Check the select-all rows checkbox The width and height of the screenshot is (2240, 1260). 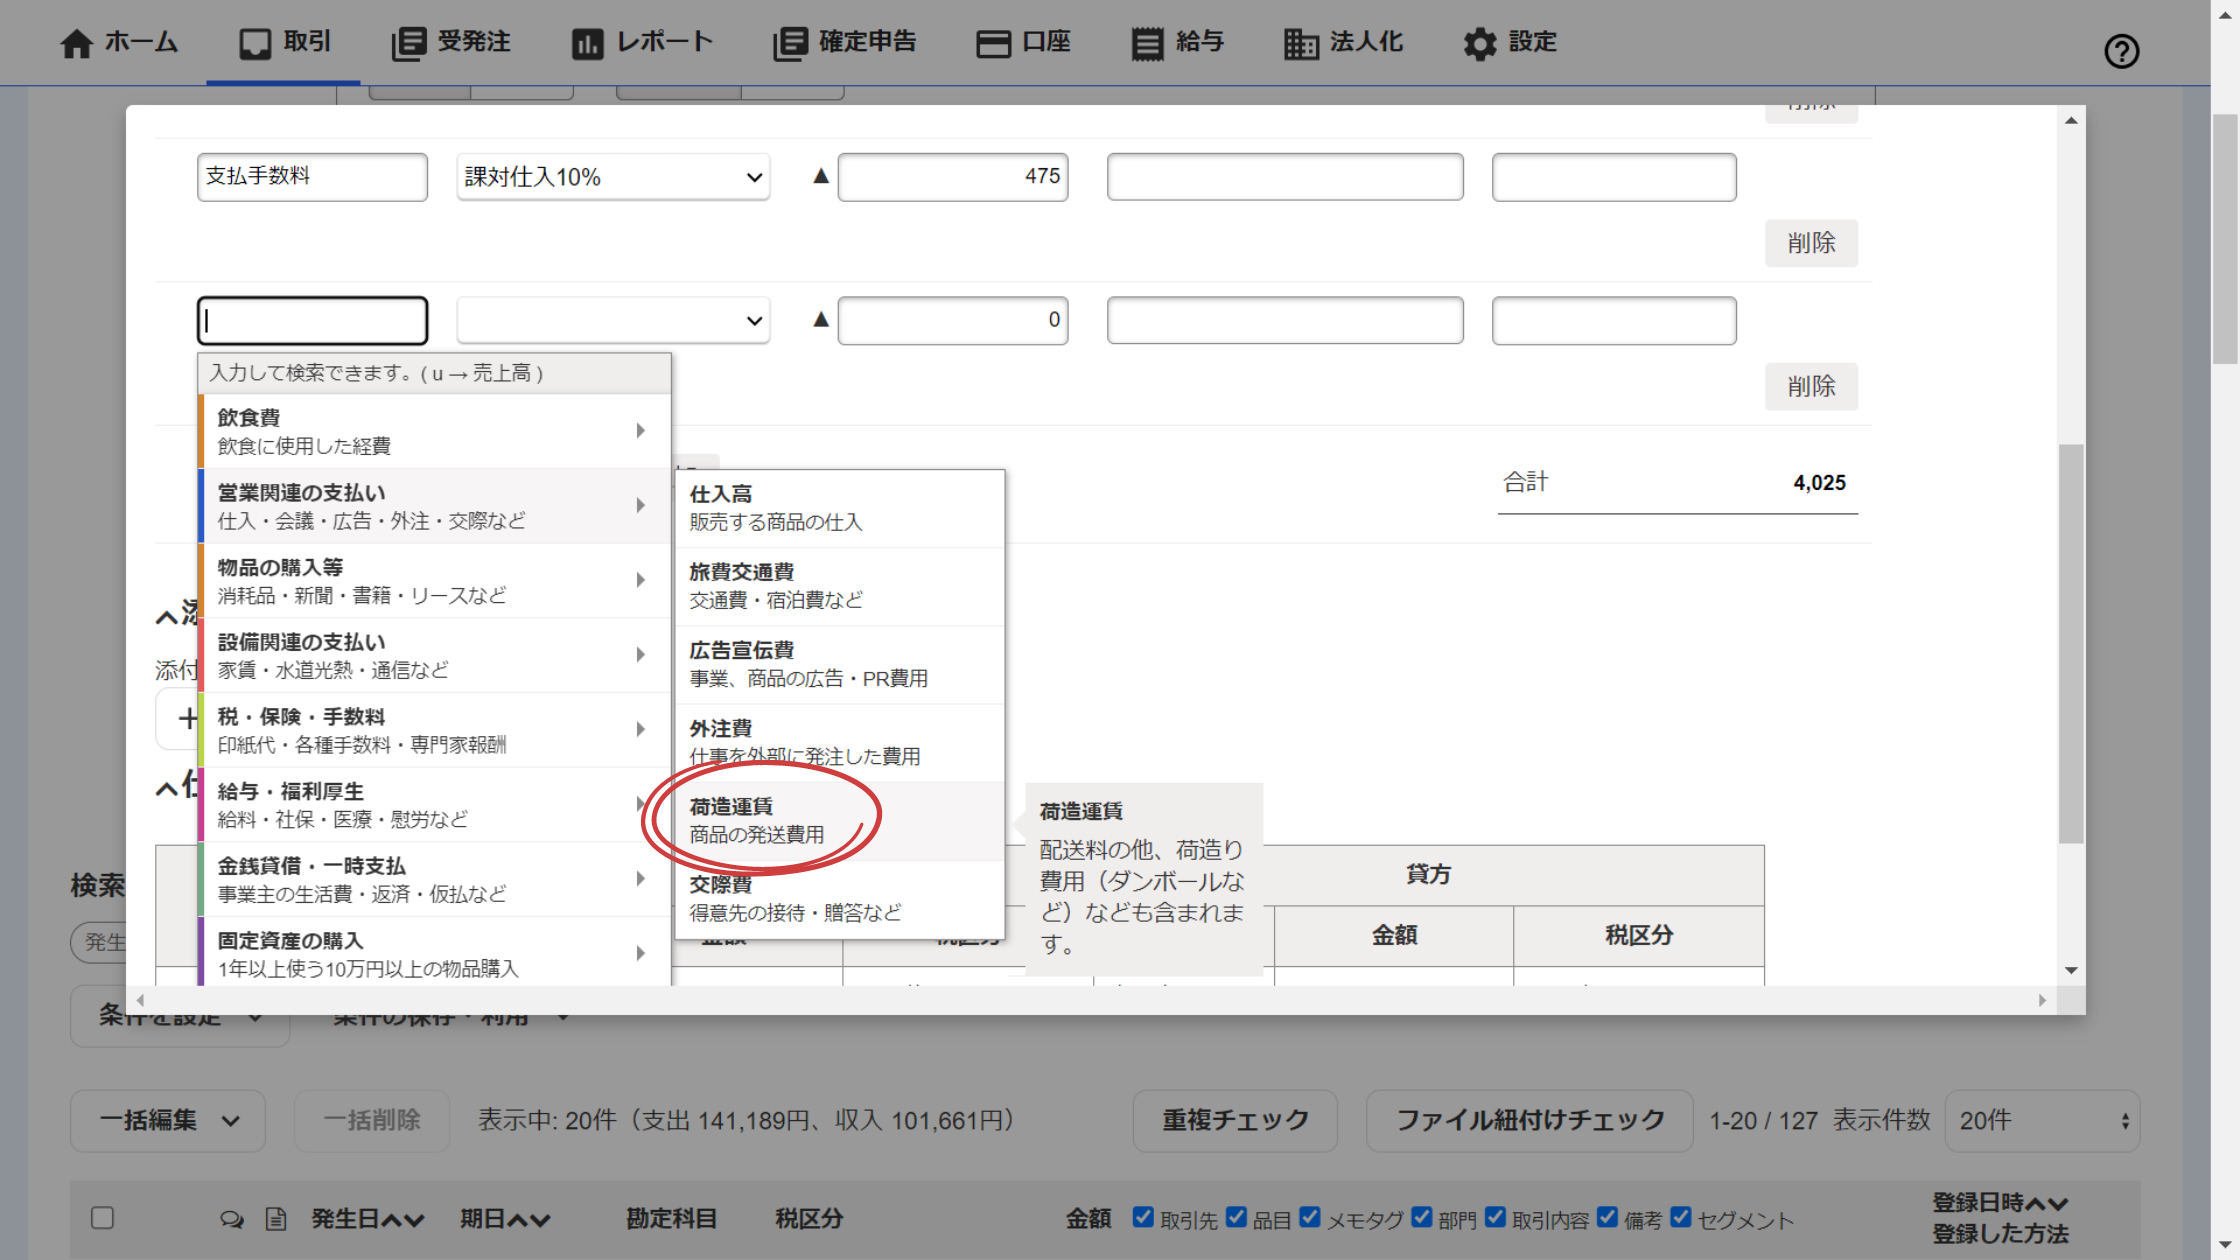[102, 1218]
